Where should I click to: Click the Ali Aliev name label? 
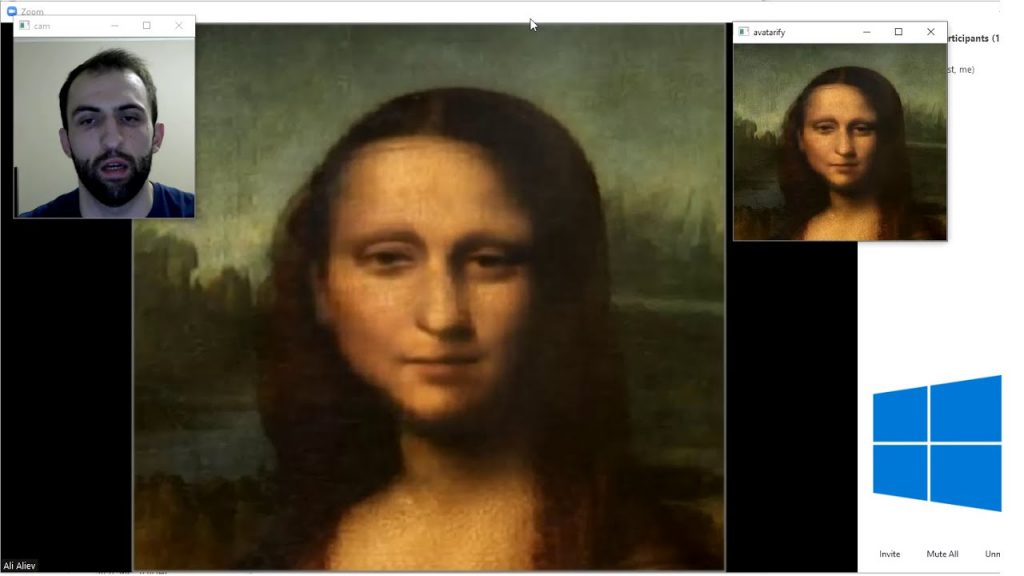19,566
